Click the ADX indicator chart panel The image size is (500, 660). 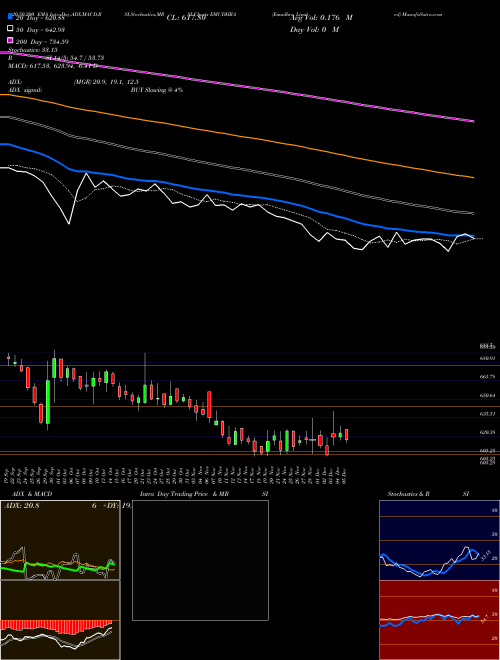click(60, 540)
